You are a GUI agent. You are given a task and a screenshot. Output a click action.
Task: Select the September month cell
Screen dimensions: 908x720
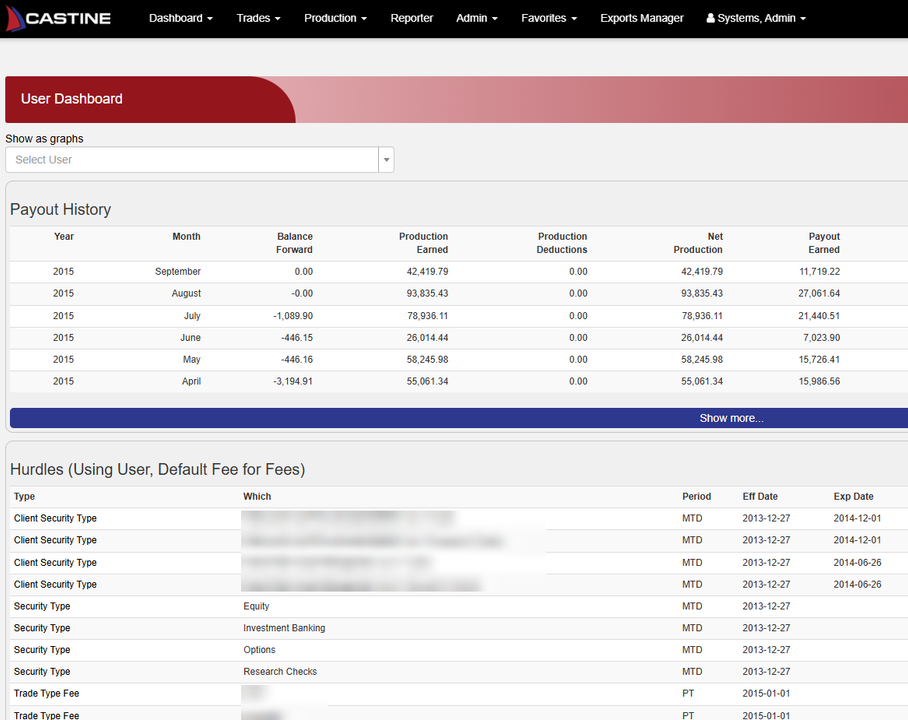[178, 272]
